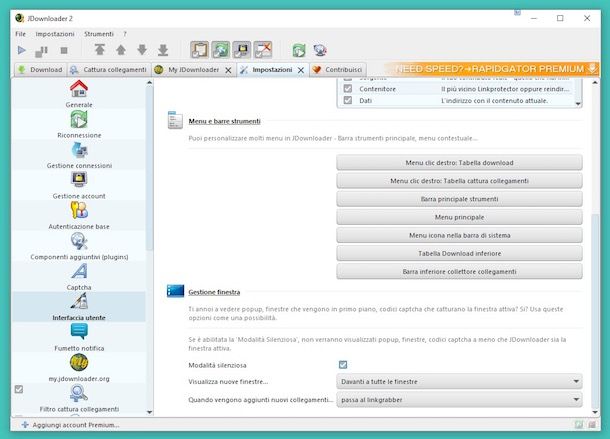Screen dimensions: 610x439
Task: Open Captcha settings section
Action: click(79, 276)
